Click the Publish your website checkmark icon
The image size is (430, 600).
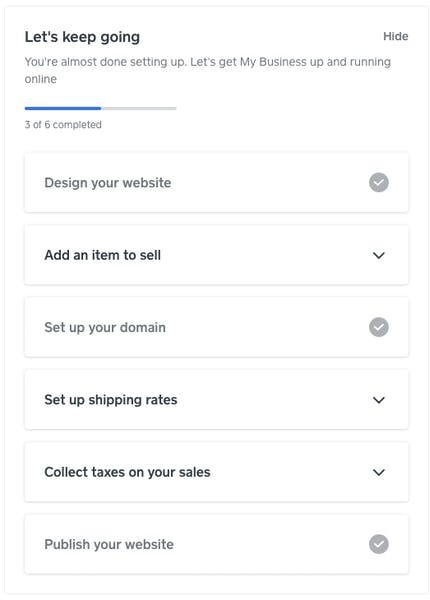(378, 544)
